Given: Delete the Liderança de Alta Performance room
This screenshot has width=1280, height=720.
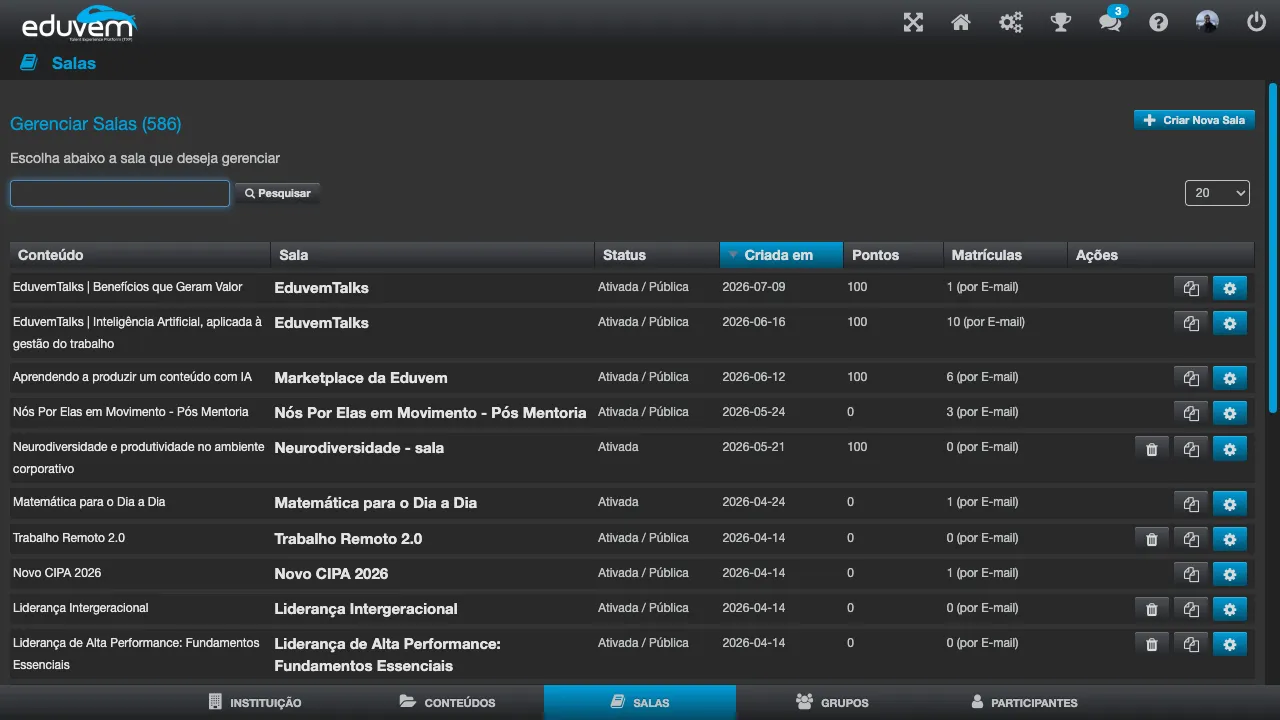Looking at the screenshot, I should 1152,645.
